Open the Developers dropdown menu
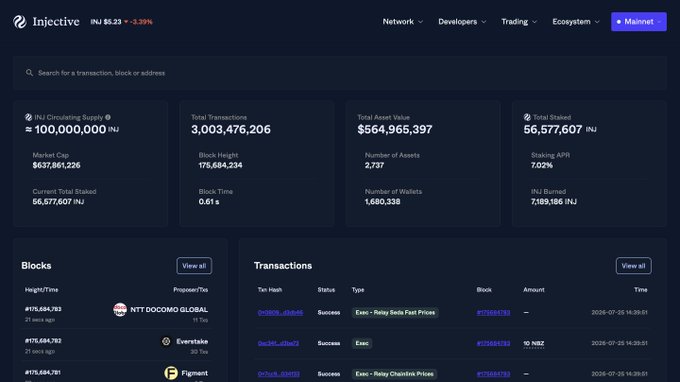 (462, 22)
